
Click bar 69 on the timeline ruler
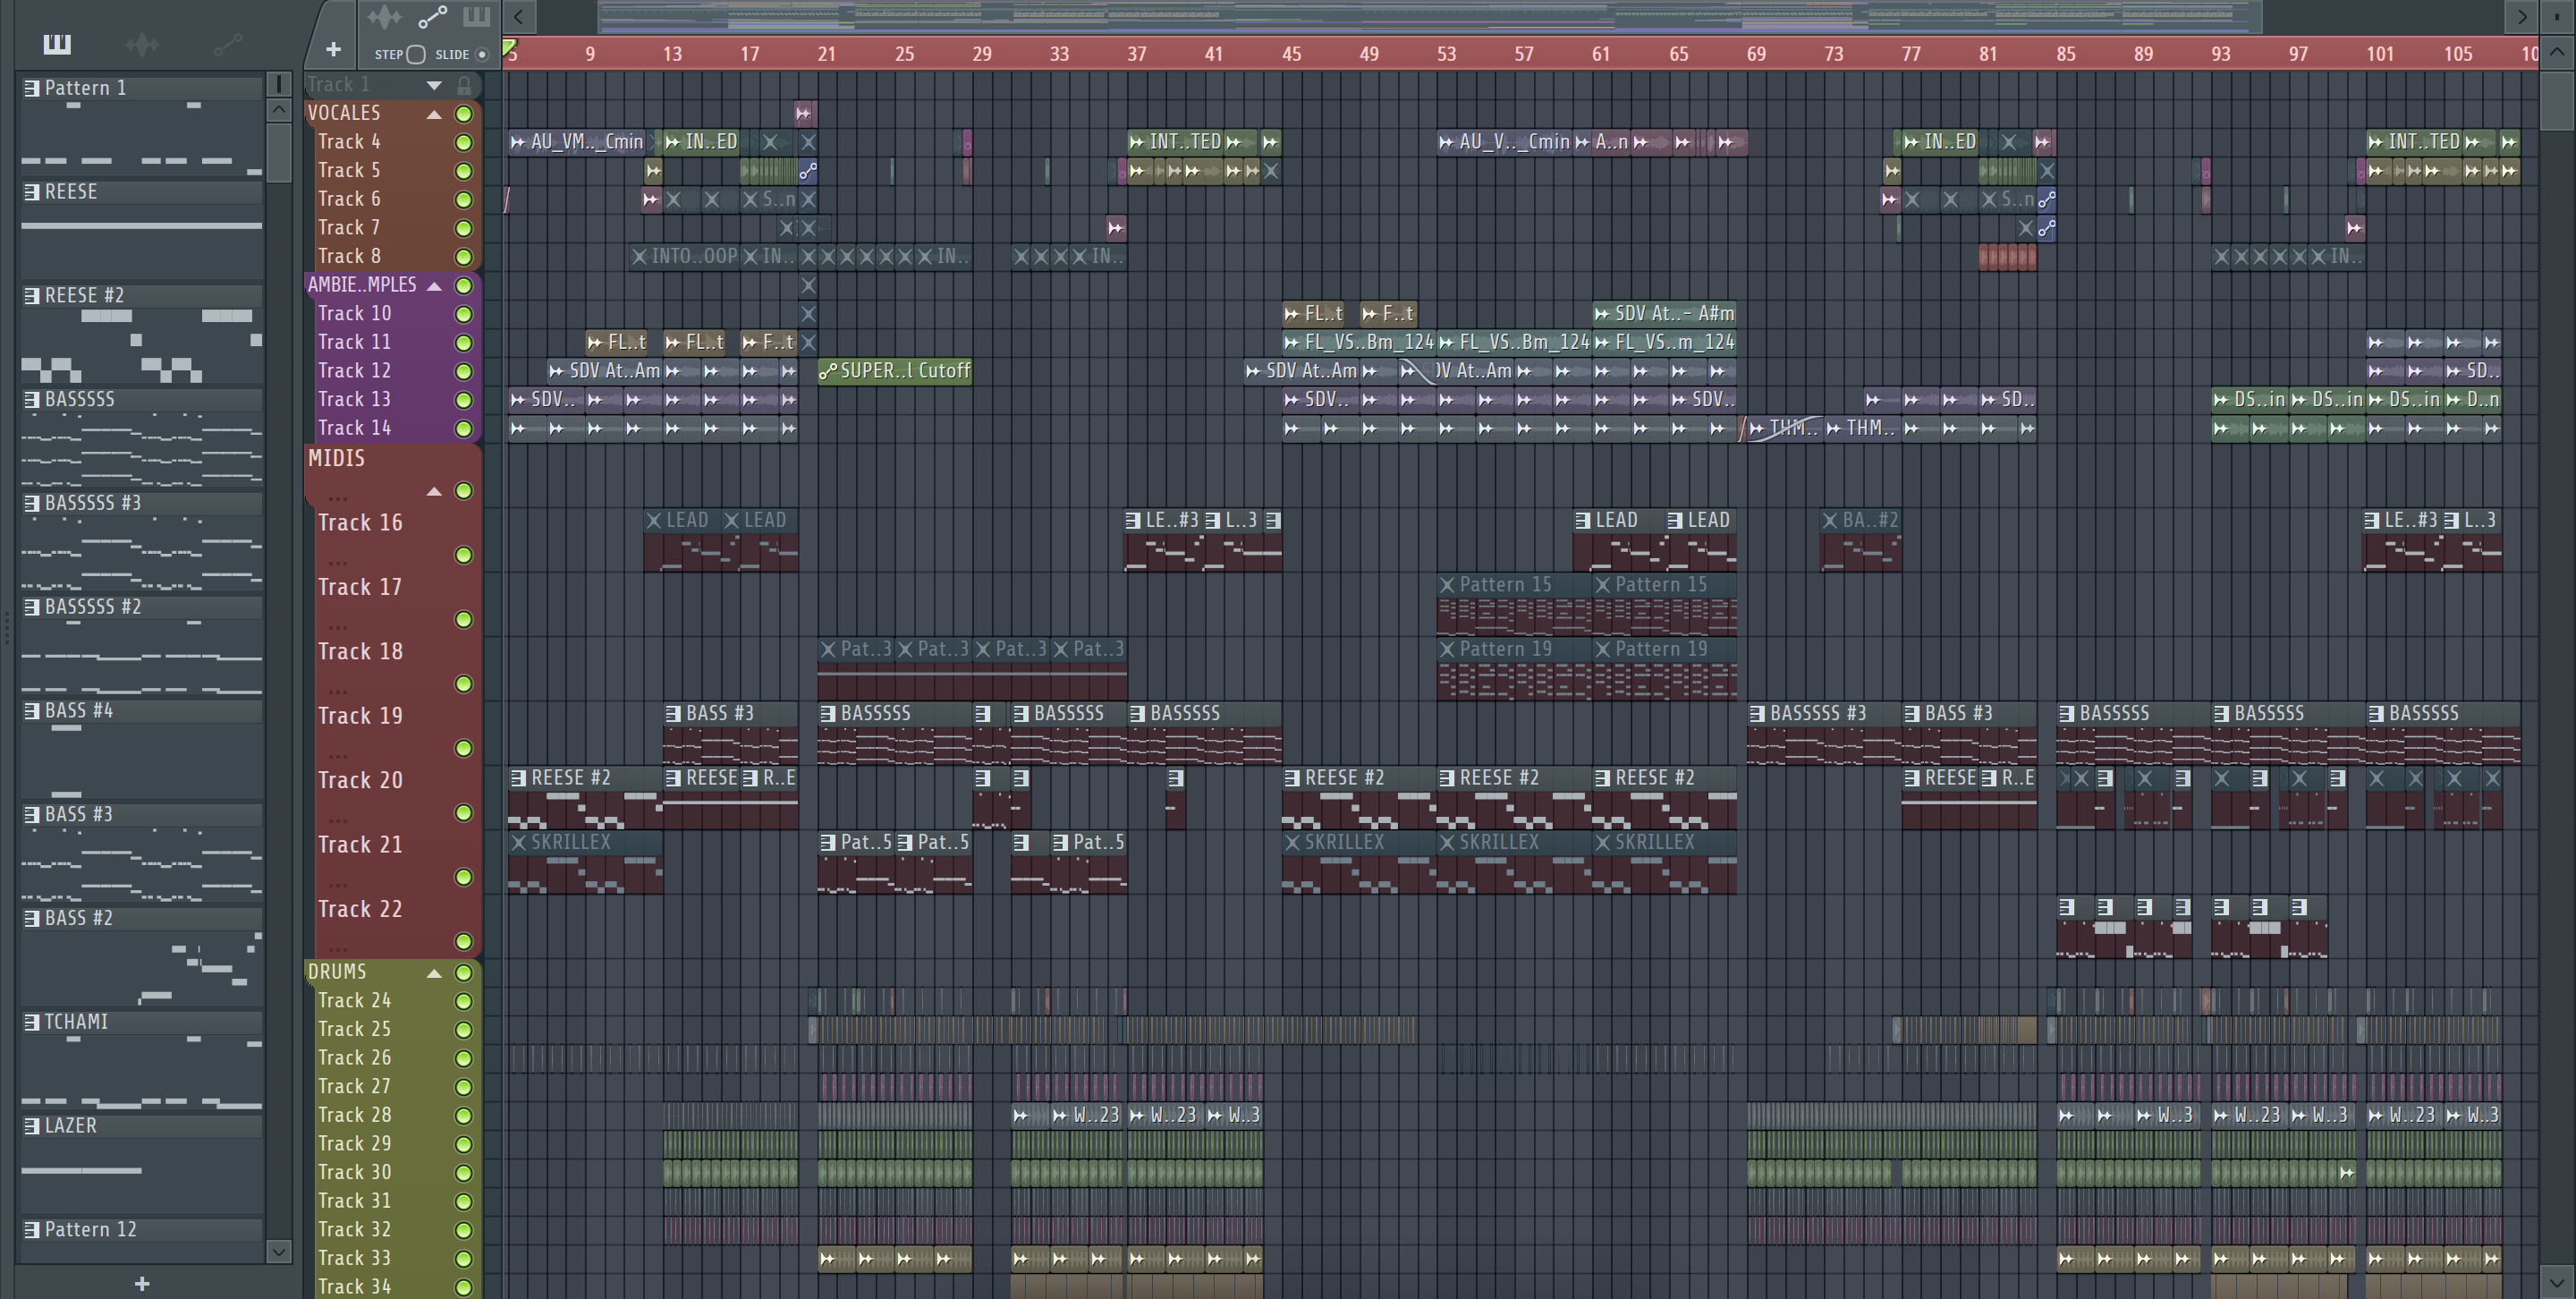coord(1756,54)
